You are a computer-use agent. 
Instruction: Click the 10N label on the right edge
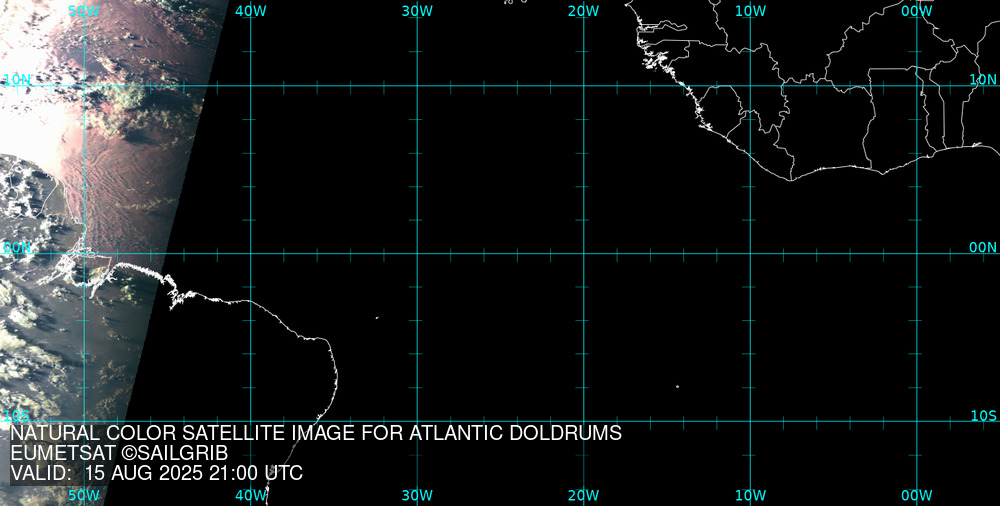(x=983, y=79)
